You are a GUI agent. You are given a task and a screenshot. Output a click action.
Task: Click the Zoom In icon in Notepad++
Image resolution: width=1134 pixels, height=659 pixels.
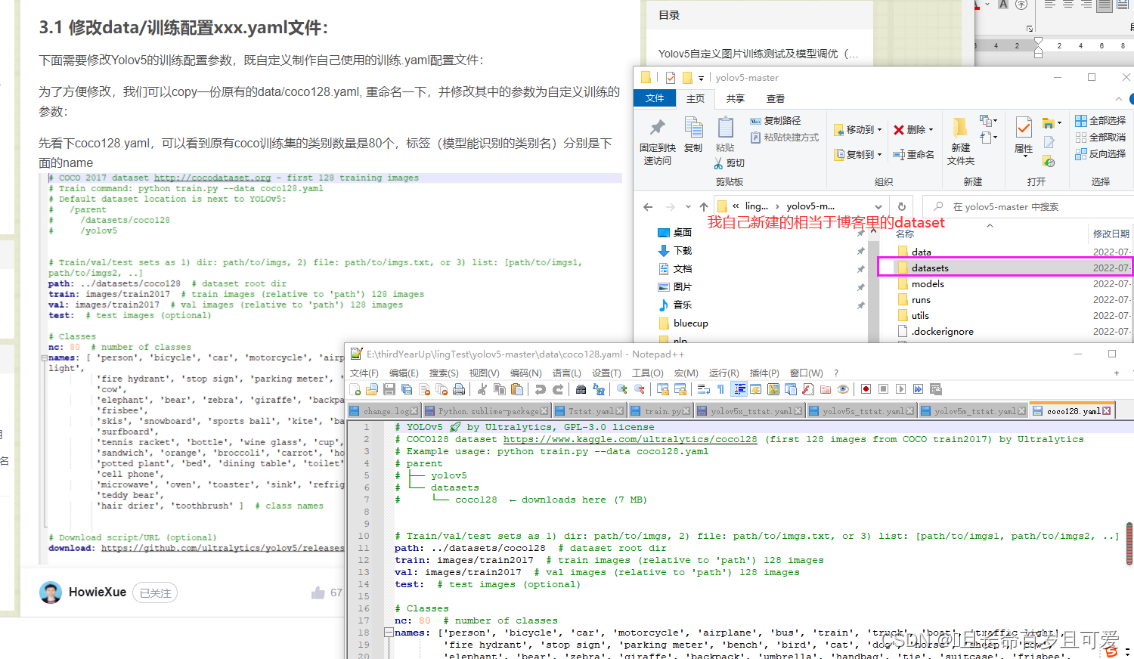[622, 390]
